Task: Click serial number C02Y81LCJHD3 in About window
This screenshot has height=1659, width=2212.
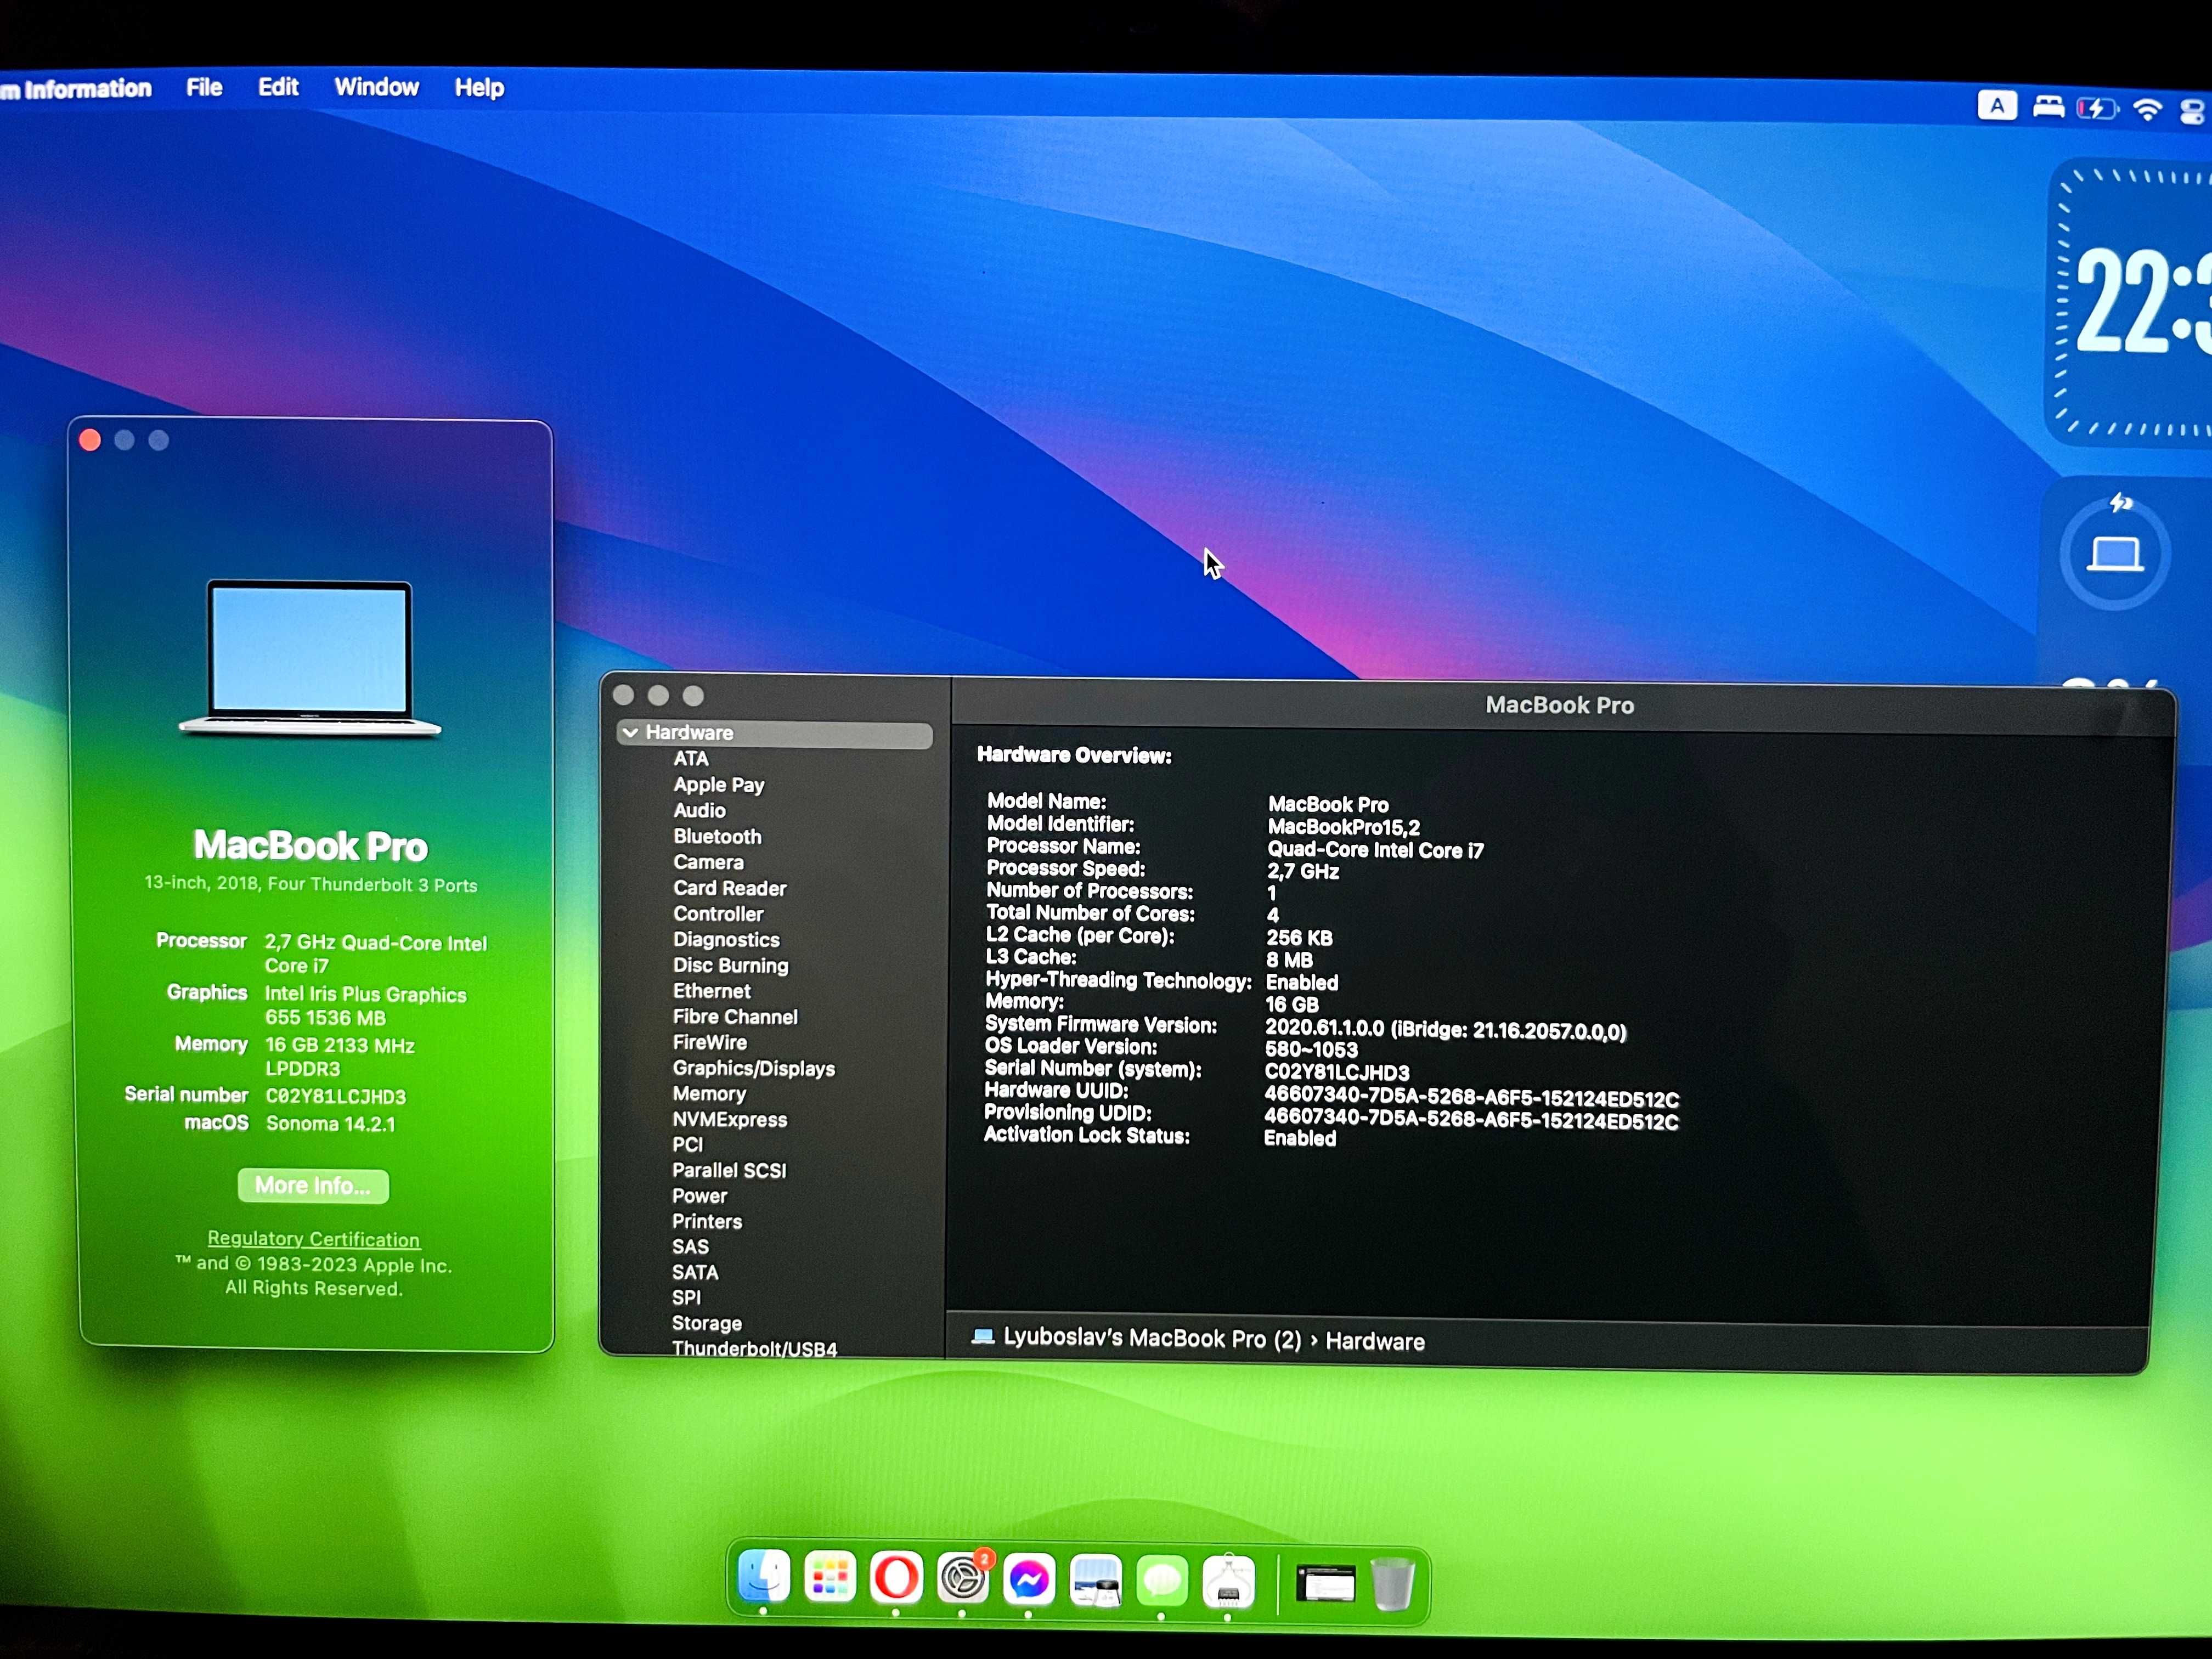Action: [x=336, y=1096]
